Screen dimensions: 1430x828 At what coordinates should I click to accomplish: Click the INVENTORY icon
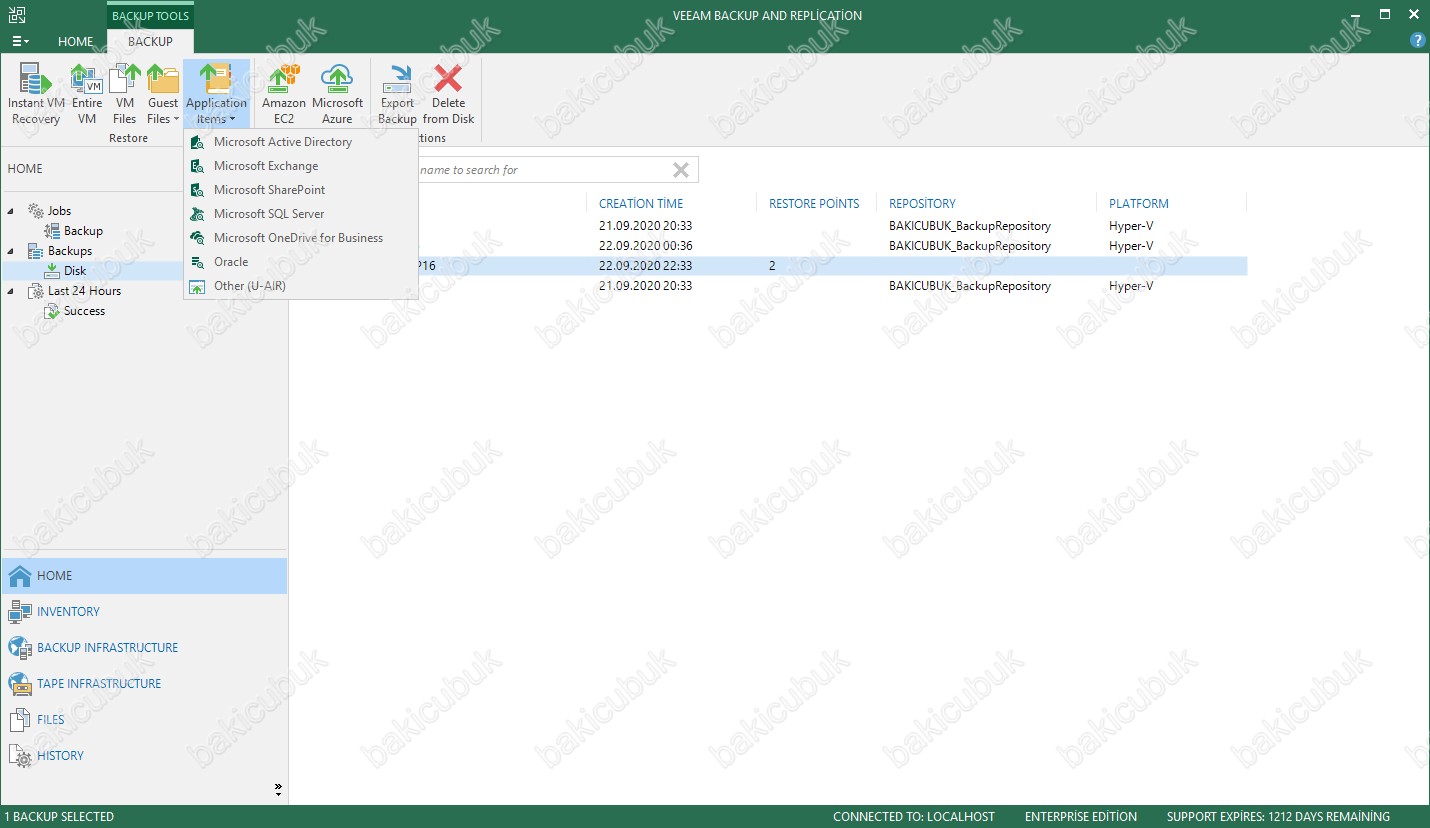20,612
